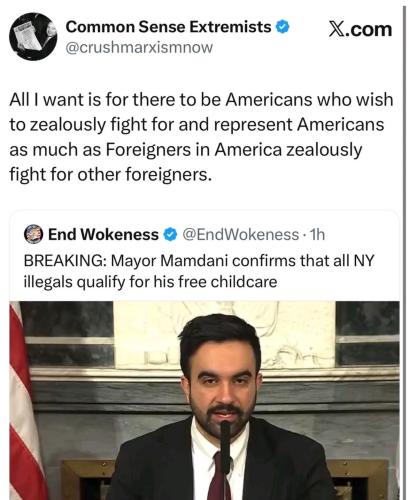Click verified badge beside Common Sense Extremists
This screenshot has height=500, width=409.
coord(282,27)
